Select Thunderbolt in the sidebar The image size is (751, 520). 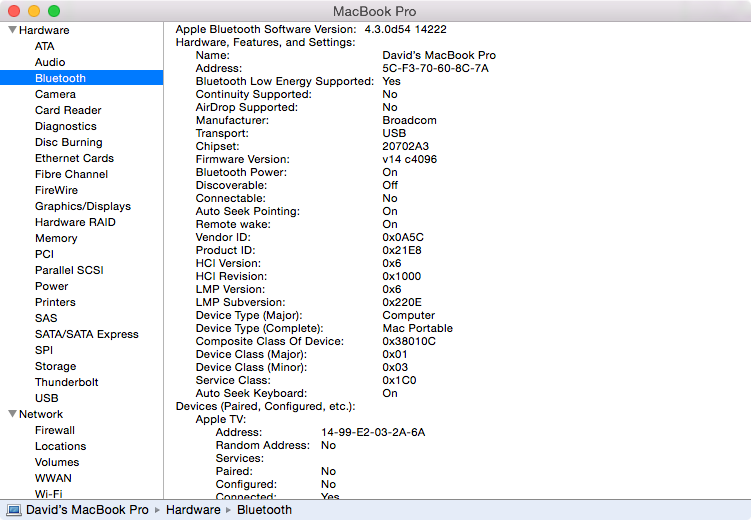pyautogui.click(x=67, y=382)
